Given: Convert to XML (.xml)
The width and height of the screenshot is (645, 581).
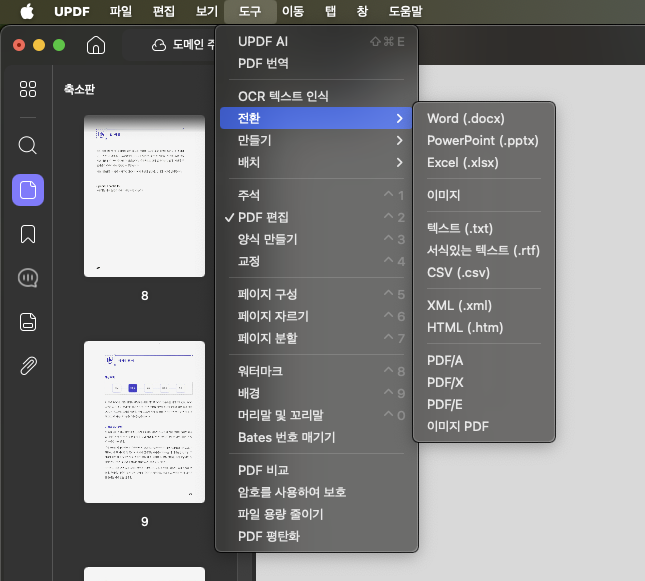Looking at the screenshot, I should click(x=484, y=305).
